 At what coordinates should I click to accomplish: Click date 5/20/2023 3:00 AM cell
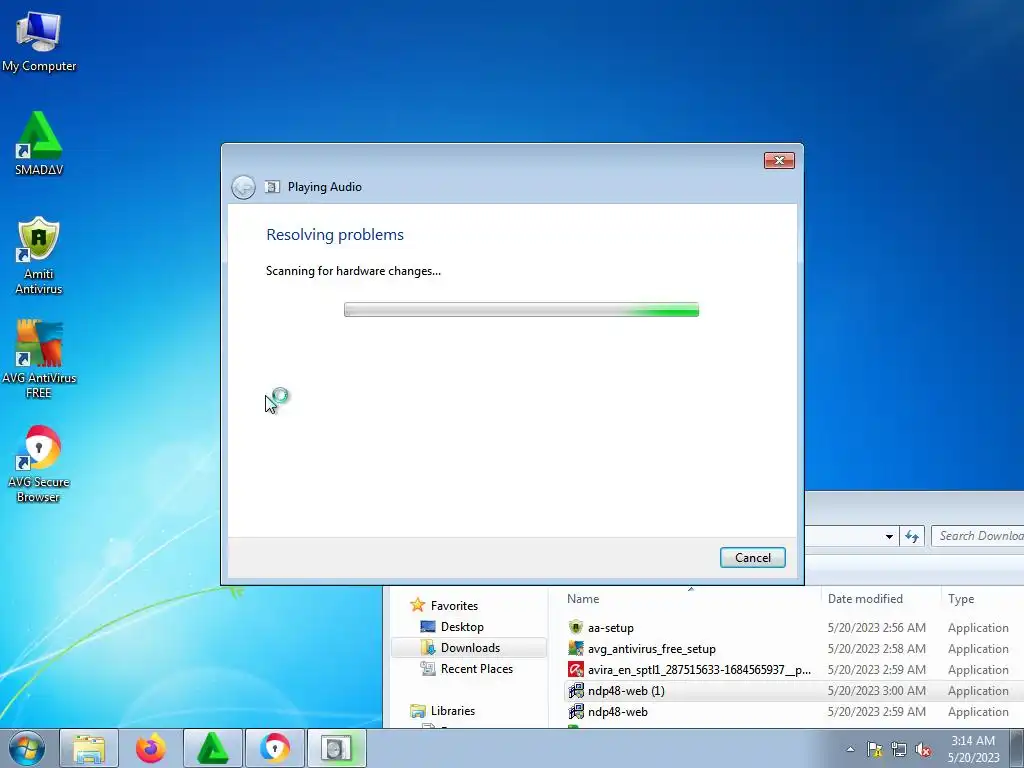(x=876, y=690)
